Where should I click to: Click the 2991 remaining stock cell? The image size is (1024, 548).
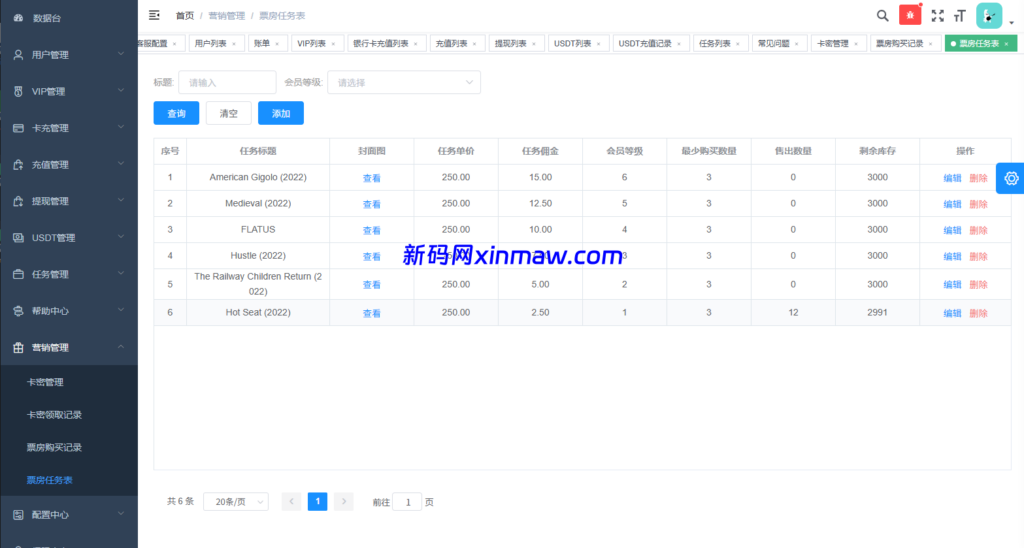877,312
